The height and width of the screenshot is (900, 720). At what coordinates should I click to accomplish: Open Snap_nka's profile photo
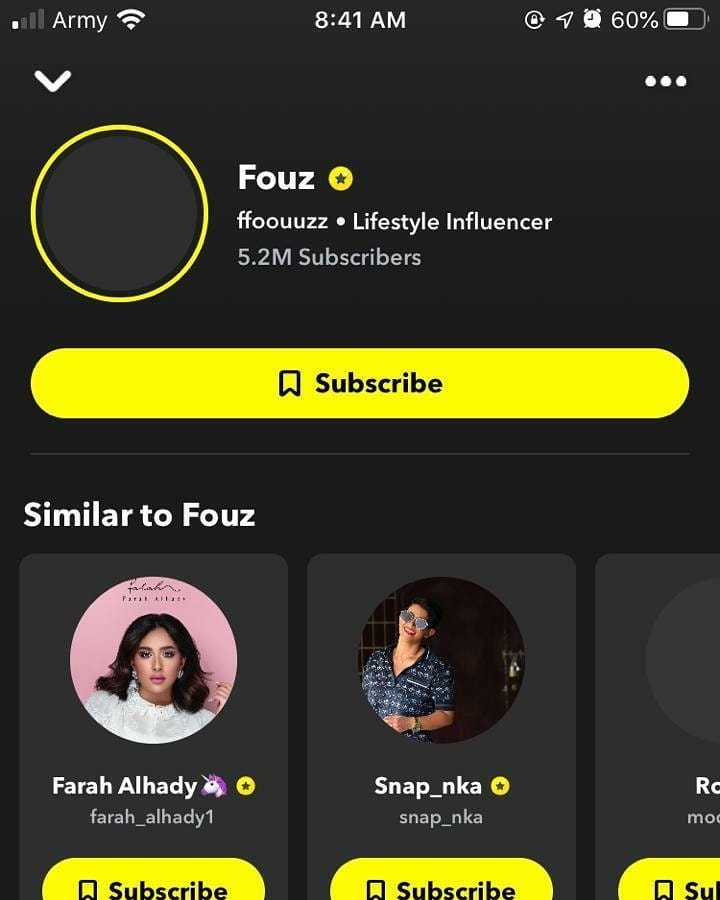pos(442,660)
